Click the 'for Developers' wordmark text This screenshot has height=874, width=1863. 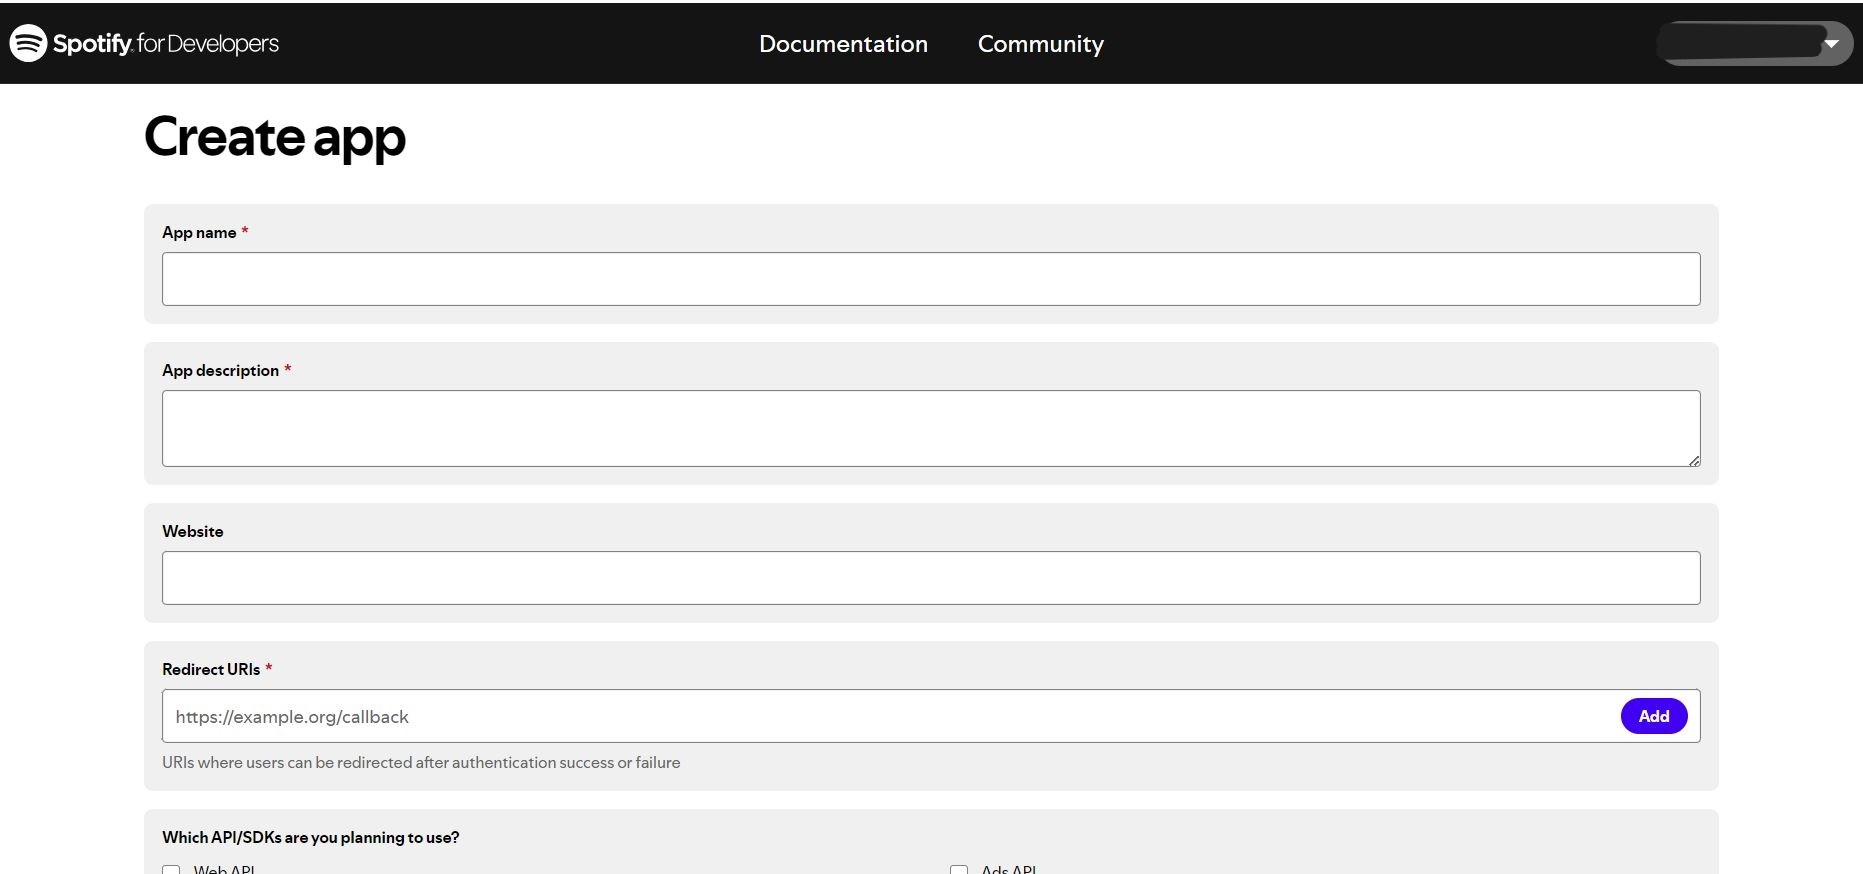tap(208, 44)
